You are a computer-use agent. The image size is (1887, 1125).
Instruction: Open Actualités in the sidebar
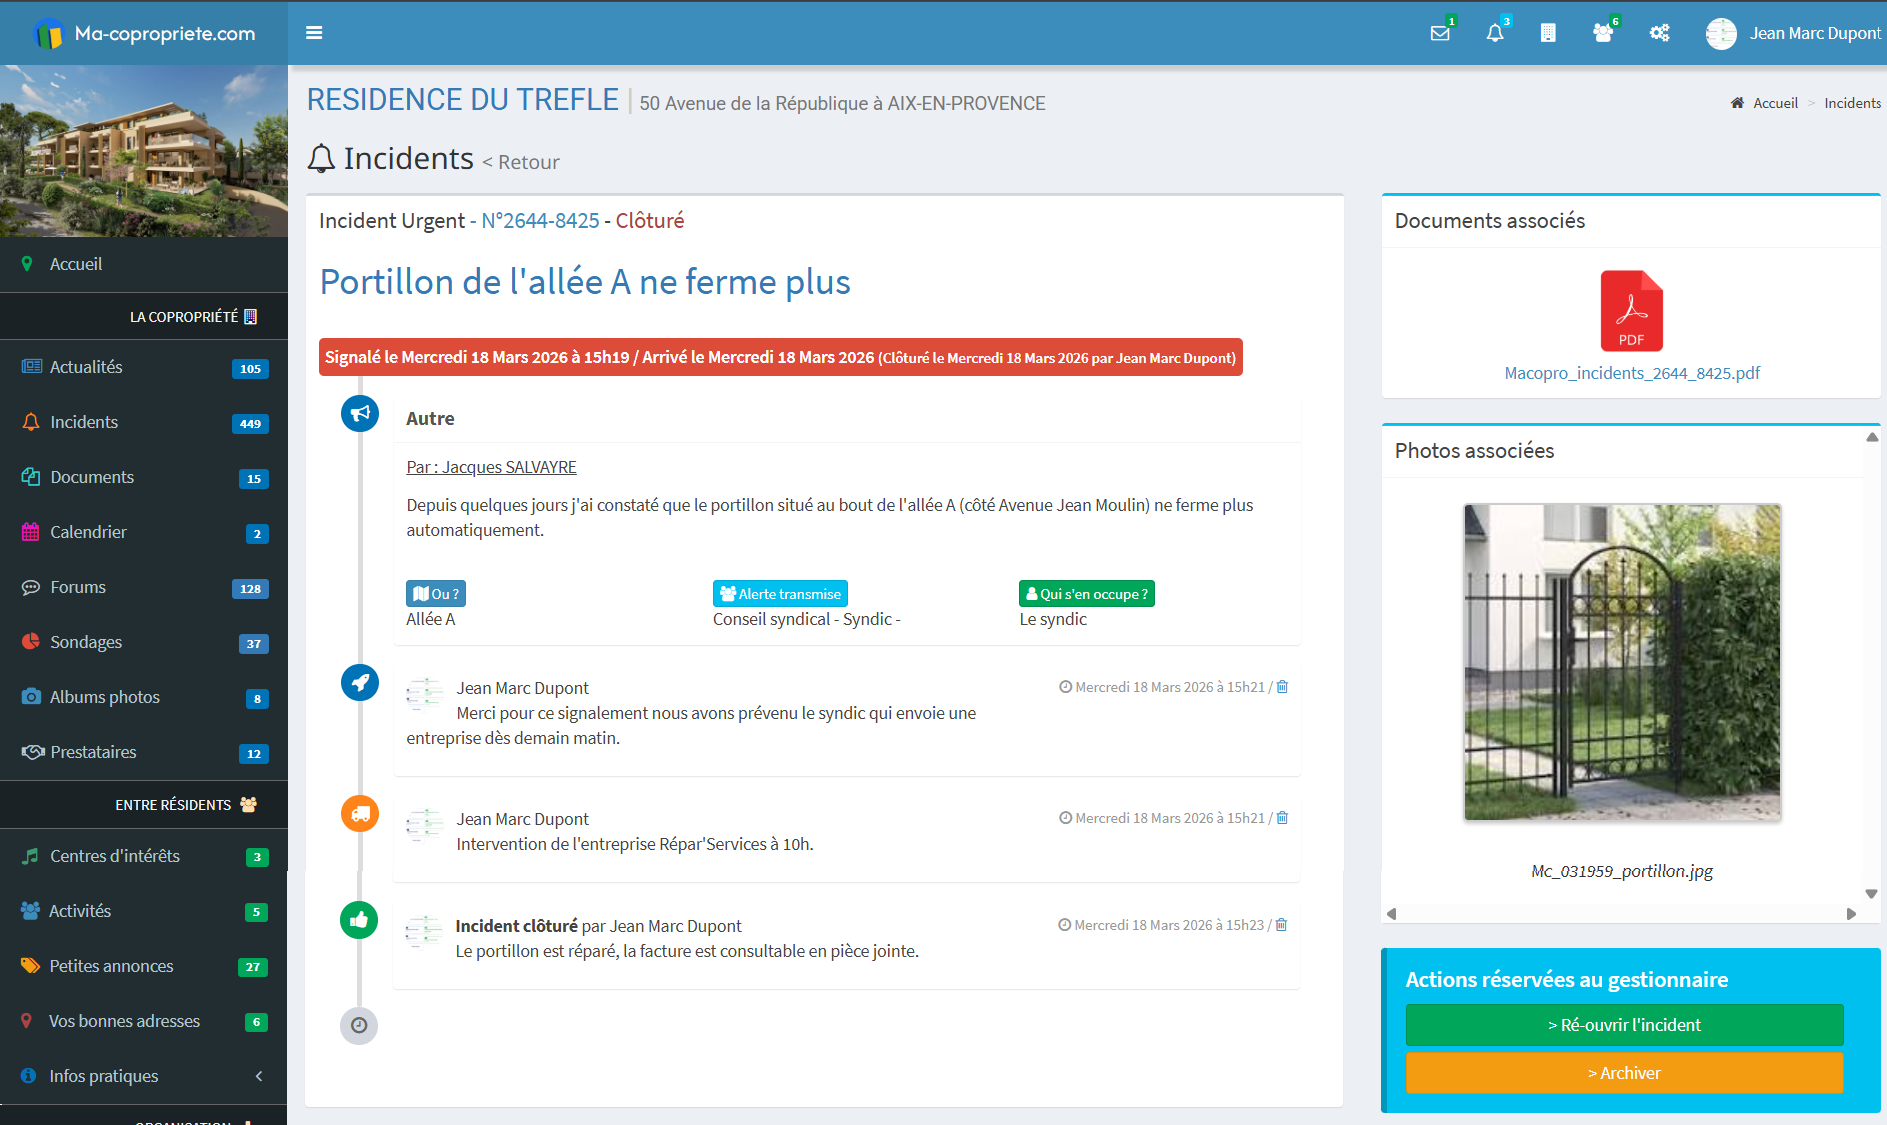[x=144, y=367]
